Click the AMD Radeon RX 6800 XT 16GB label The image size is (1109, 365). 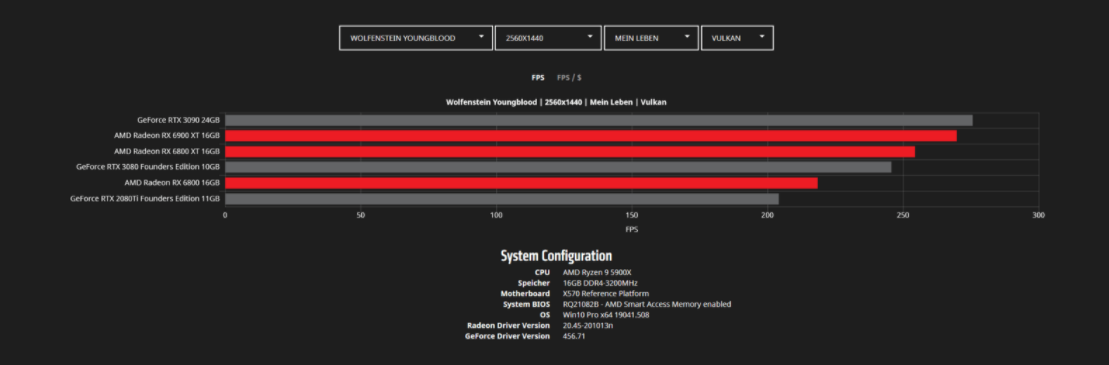[167, 151]
